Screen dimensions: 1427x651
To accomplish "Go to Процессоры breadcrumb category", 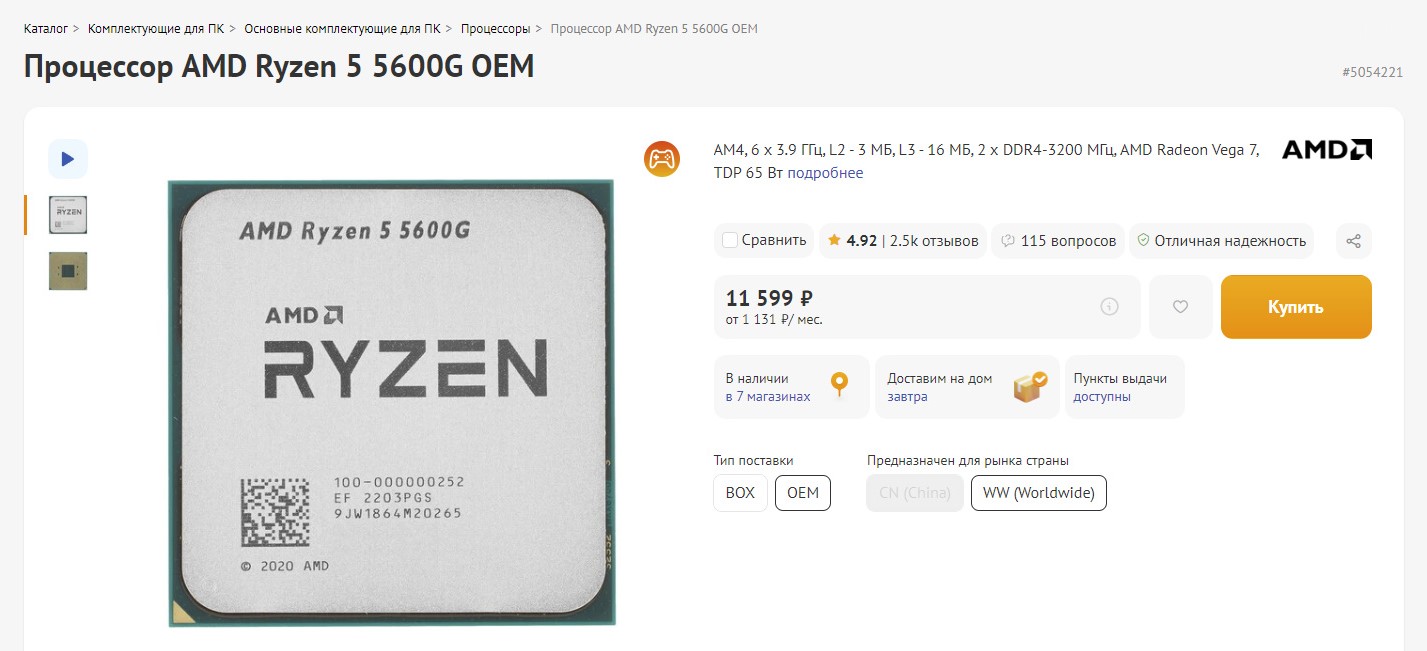I will (x=495, y=29).
